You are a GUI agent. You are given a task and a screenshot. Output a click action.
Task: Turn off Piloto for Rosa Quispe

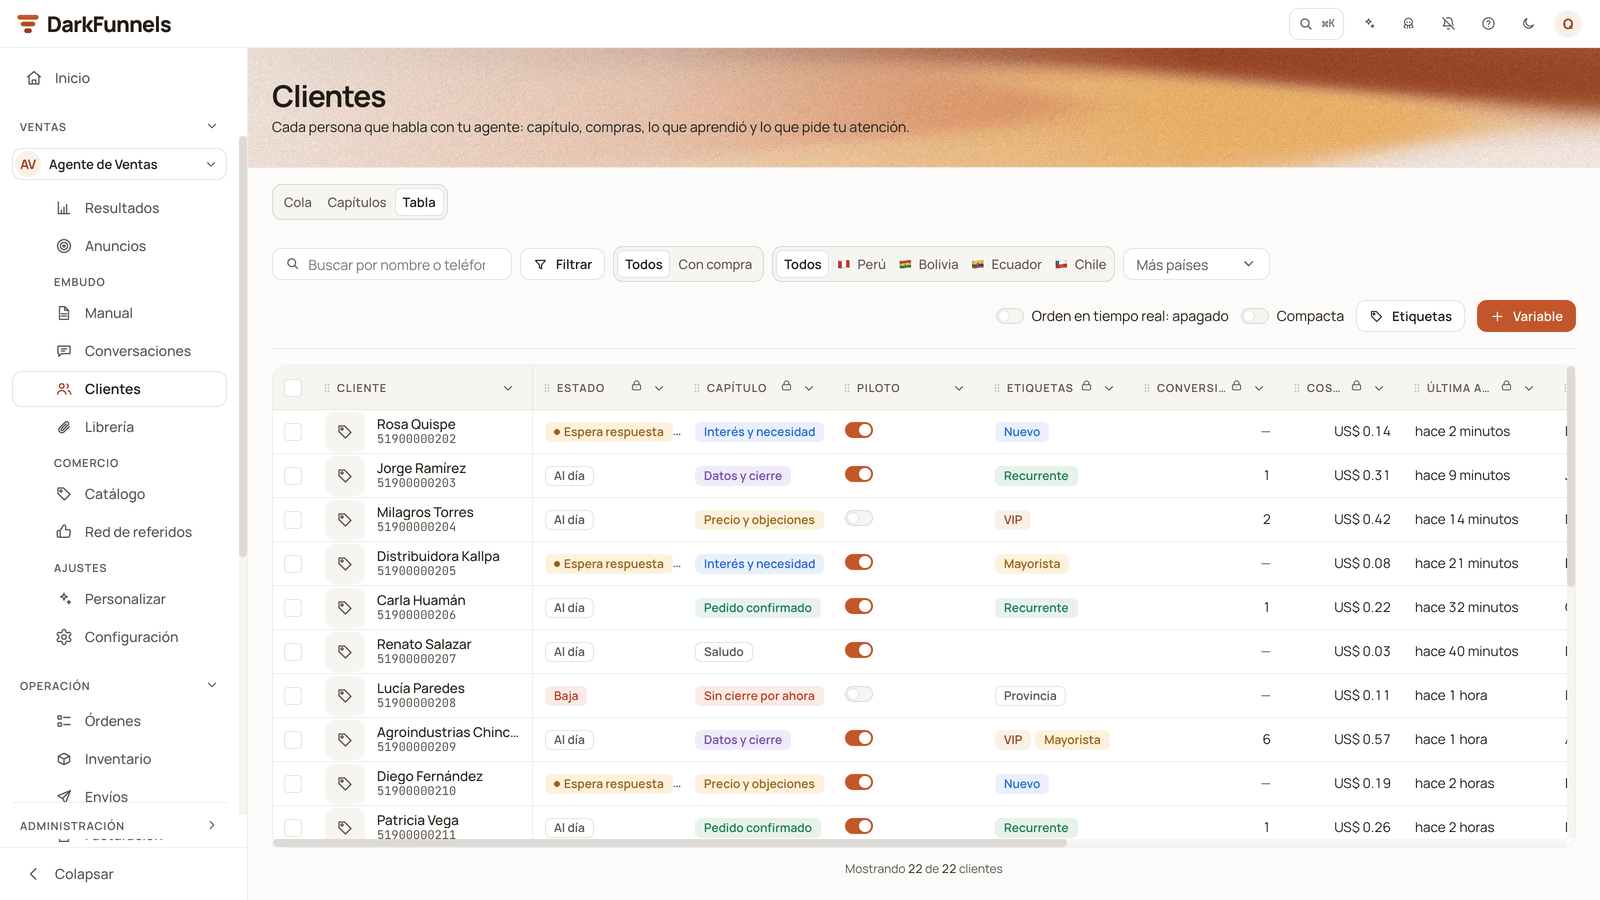pyautogui.click(x=859, y=431)
